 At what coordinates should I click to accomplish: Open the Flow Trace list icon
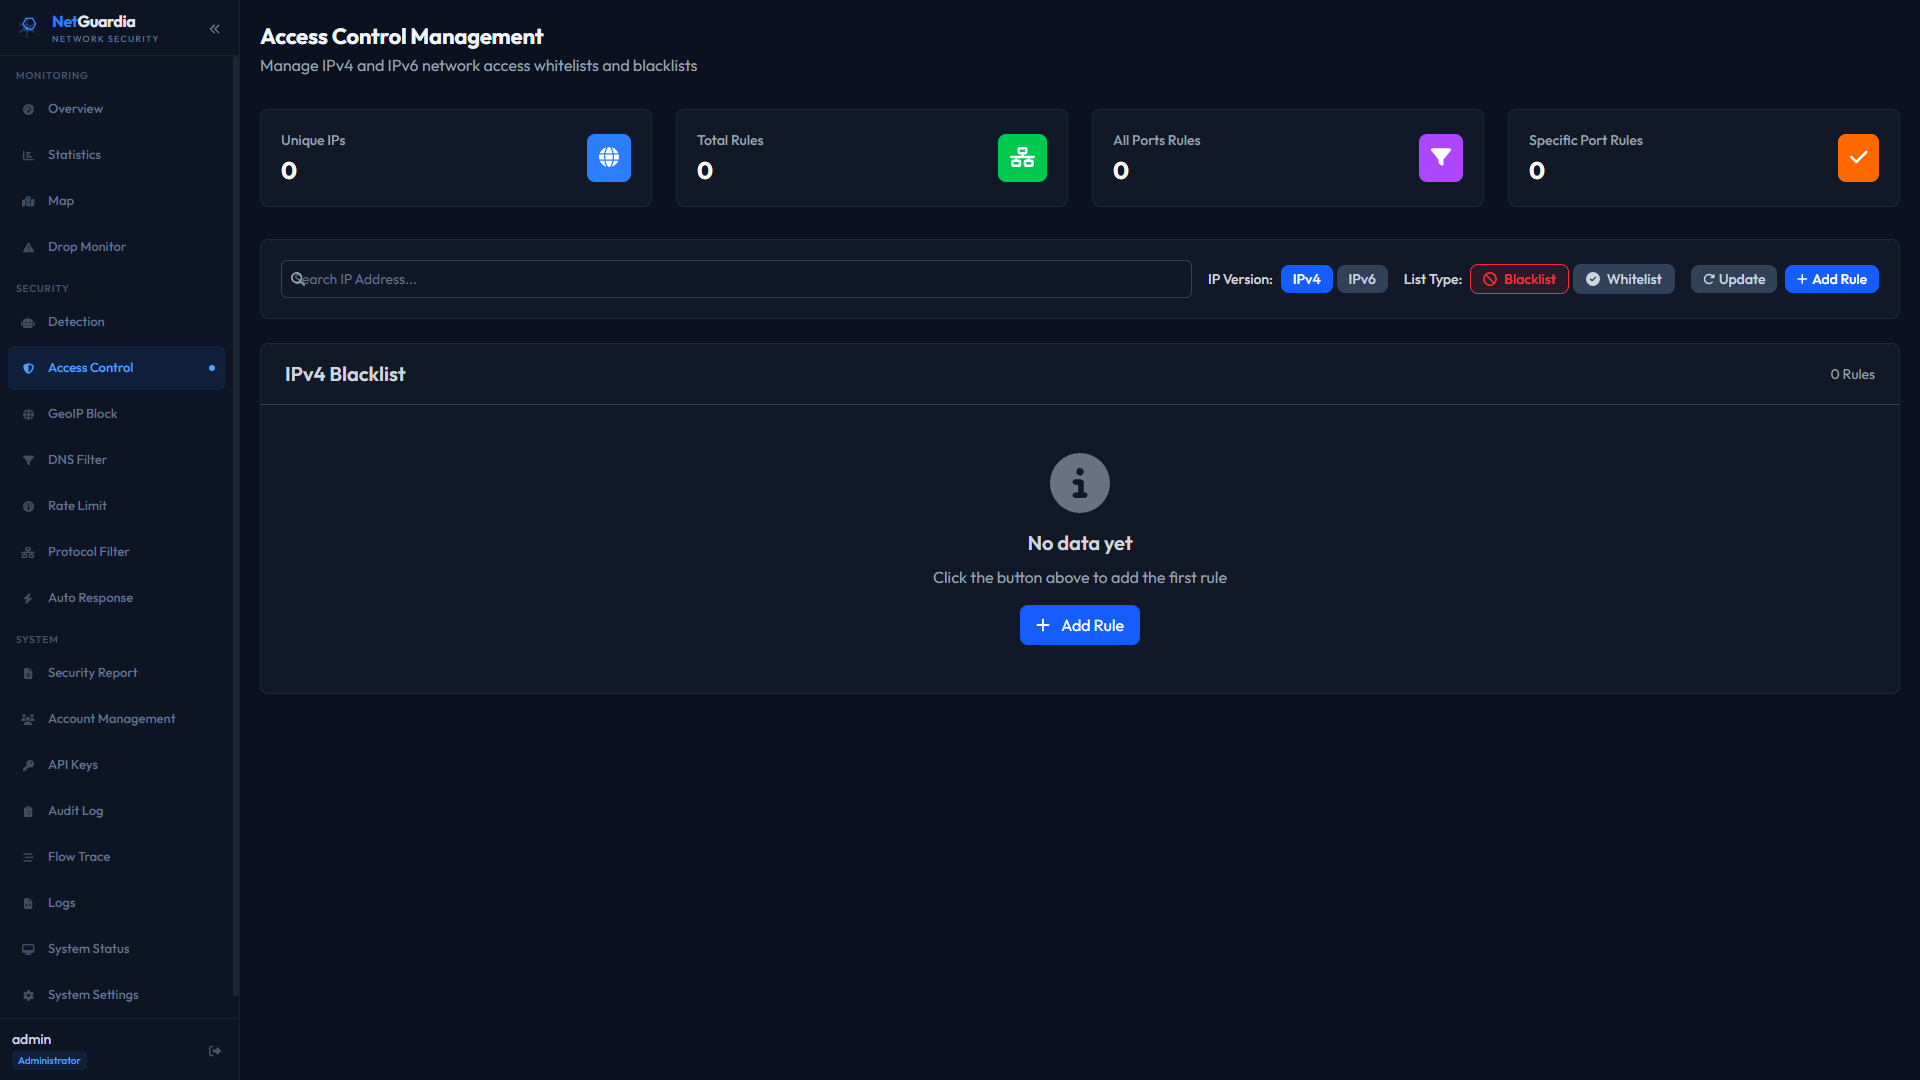pyautogui.click(x=28, y=858)
